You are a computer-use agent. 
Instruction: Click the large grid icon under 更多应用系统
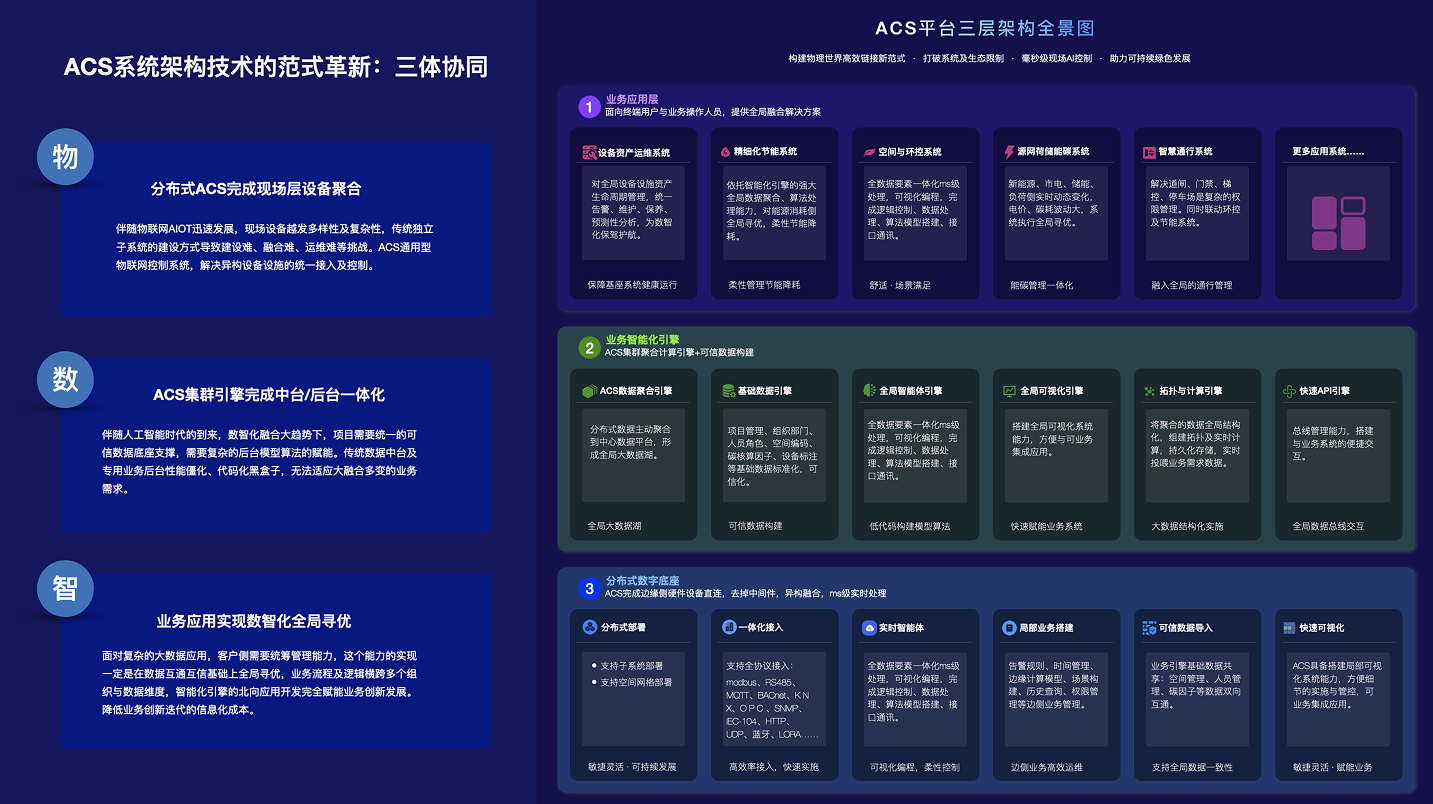pyautogui.click(x=1338, y=223)
